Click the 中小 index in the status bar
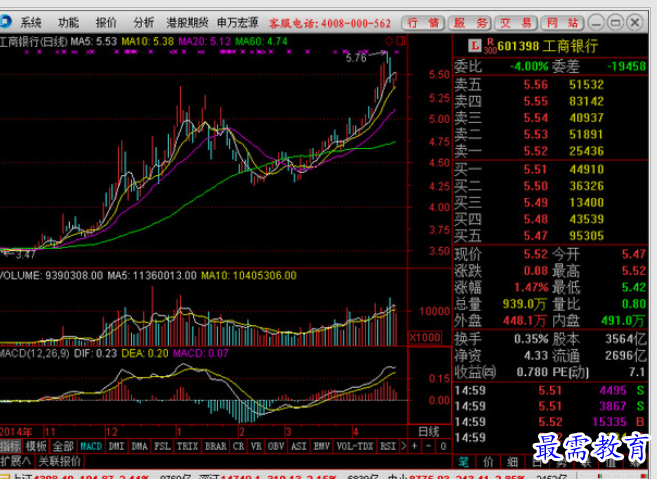657x479 pixels. (456, 477)
